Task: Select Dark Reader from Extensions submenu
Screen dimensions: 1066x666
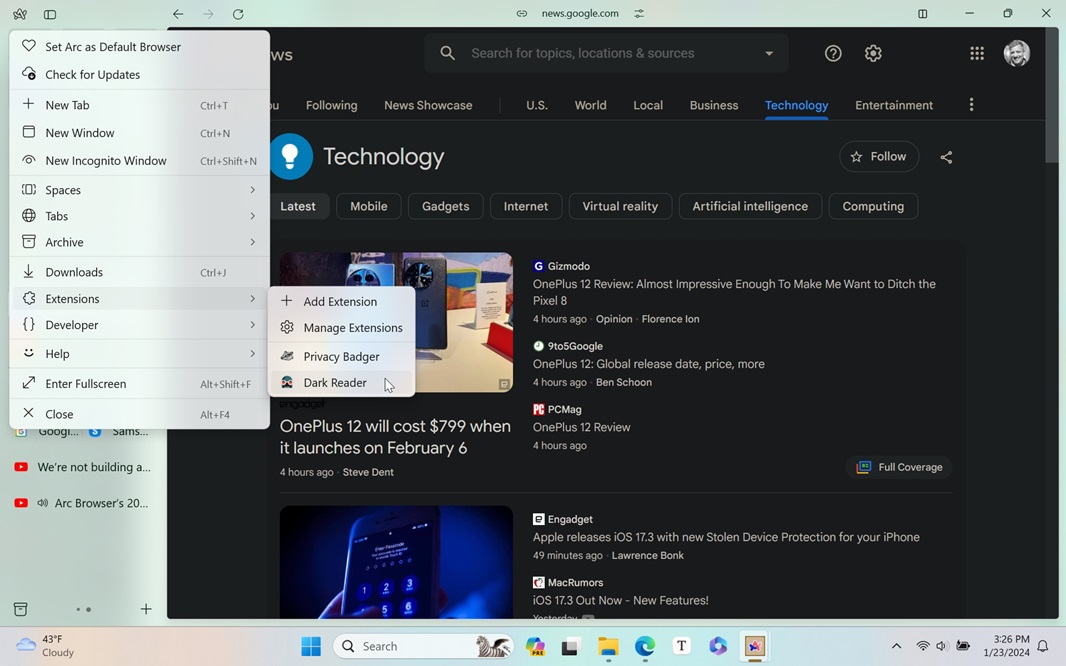Action: pos(335,383)
